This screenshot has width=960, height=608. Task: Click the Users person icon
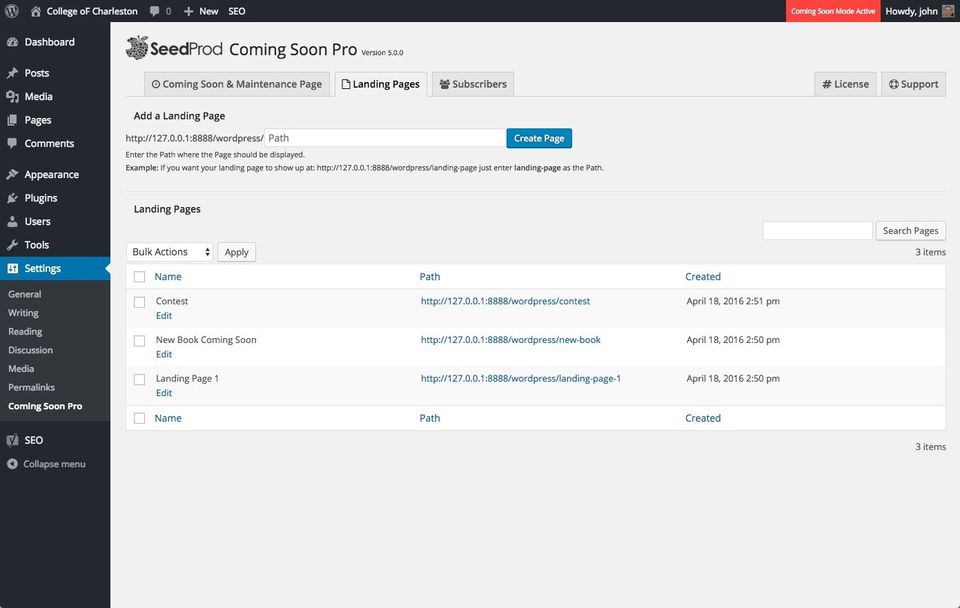12,221
